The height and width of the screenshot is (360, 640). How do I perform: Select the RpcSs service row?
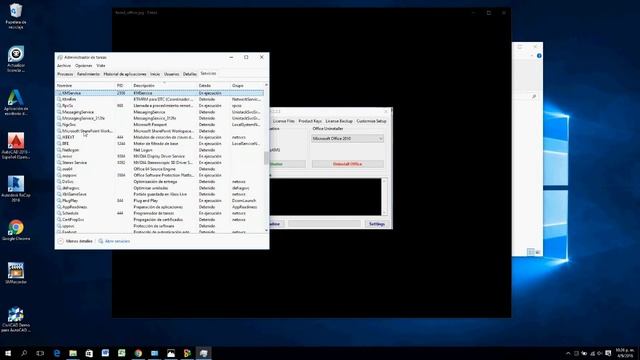160,106
